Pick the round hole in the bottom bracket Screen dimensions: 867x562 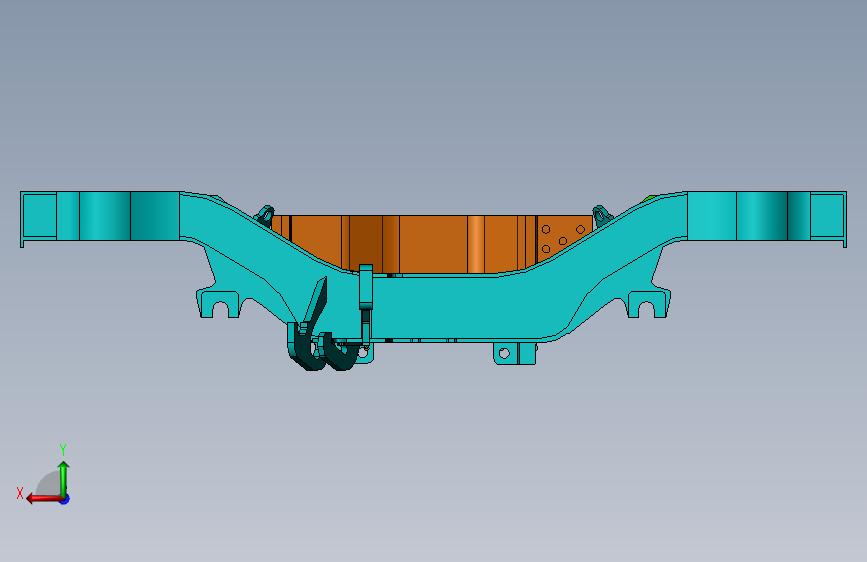click(x=504, y=353)
